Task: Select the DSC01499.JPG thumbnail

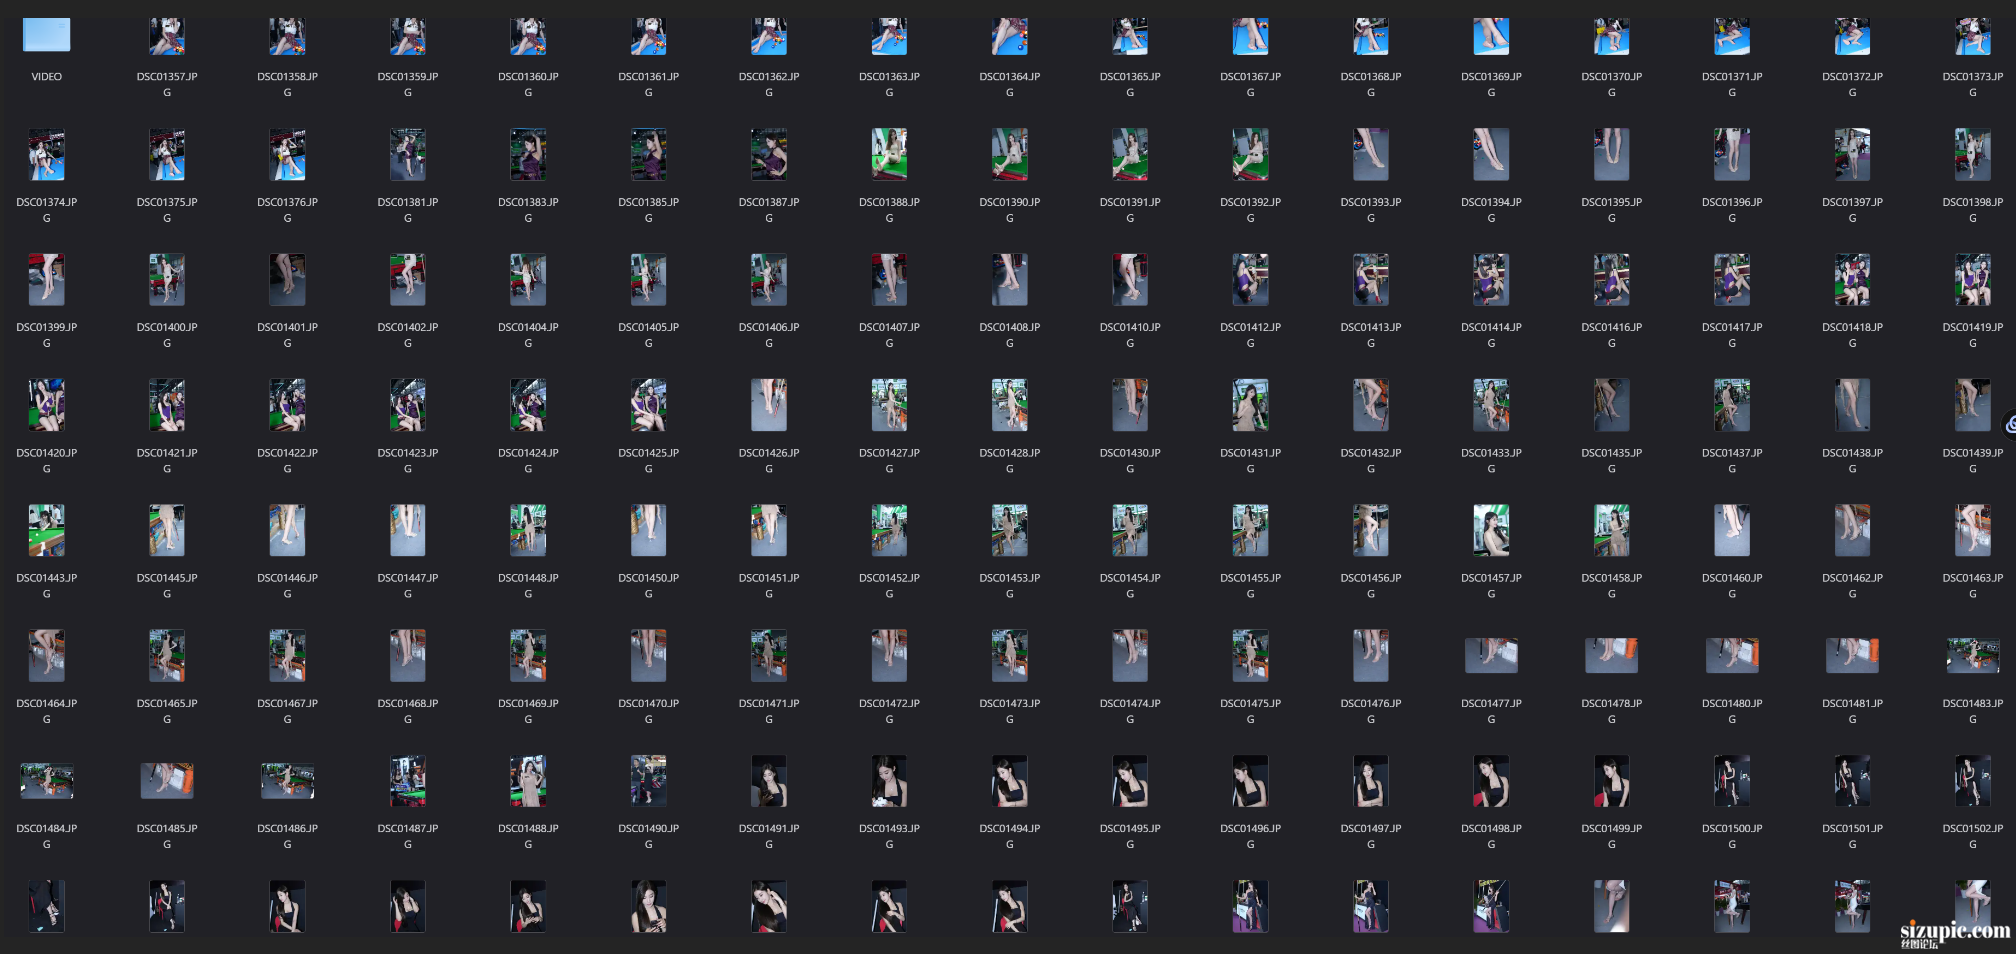Action: point(1612,781)
